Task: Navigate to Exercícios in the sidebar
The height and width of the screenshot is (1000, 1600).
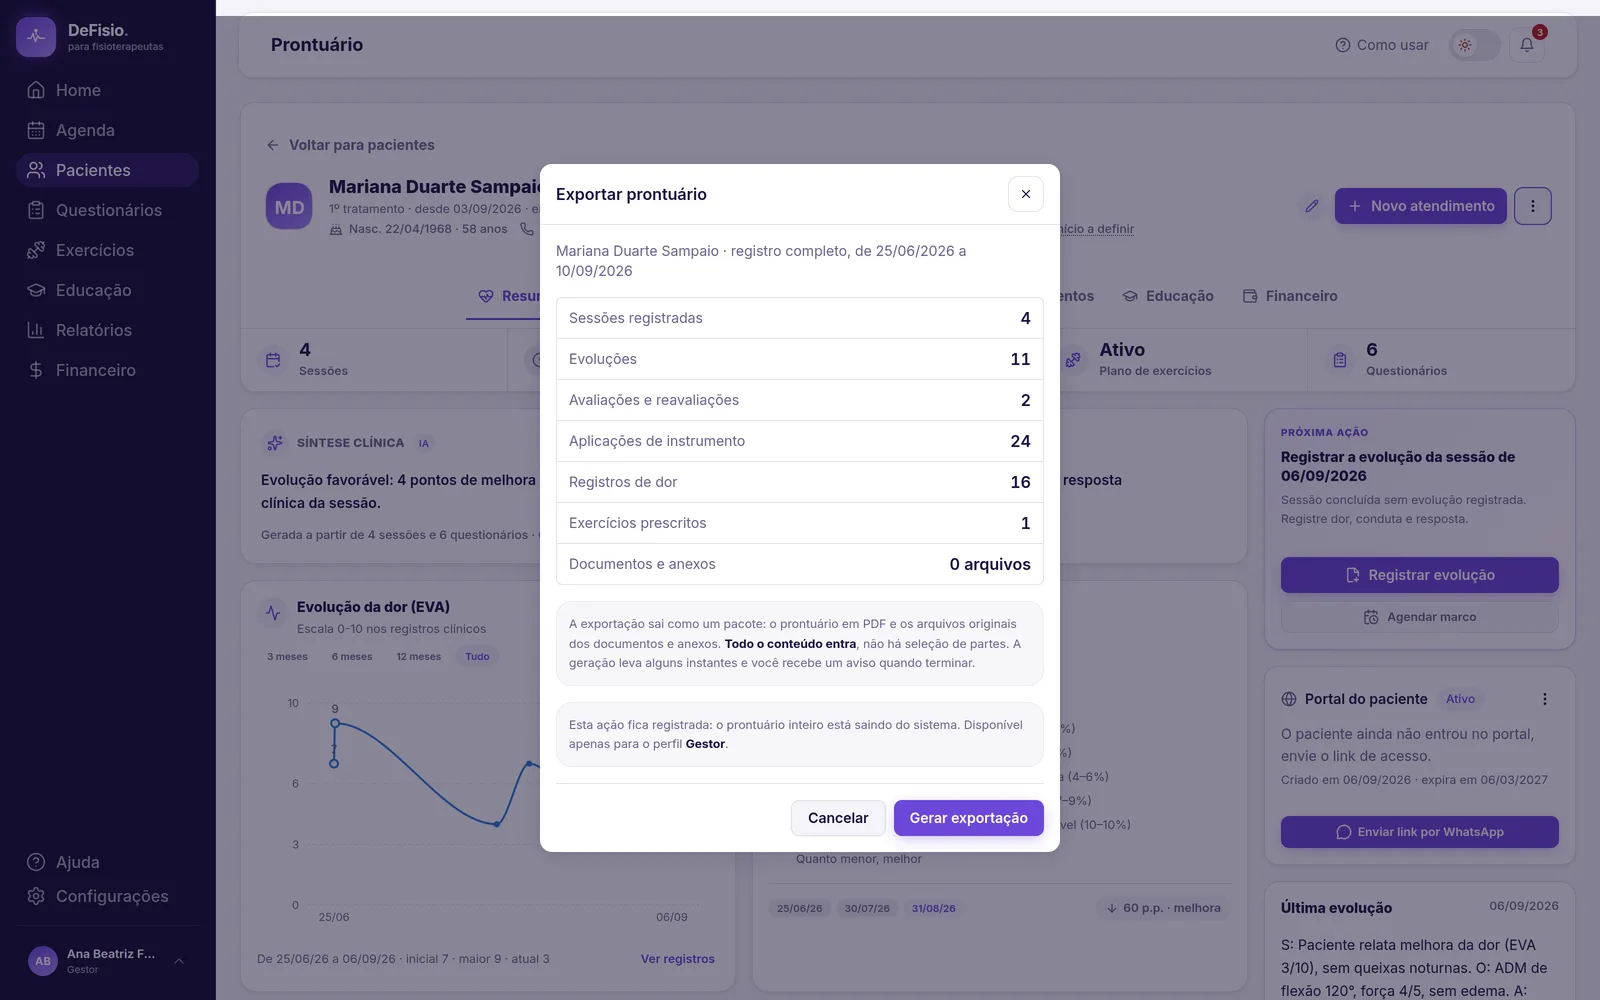Action: (107, 250)
